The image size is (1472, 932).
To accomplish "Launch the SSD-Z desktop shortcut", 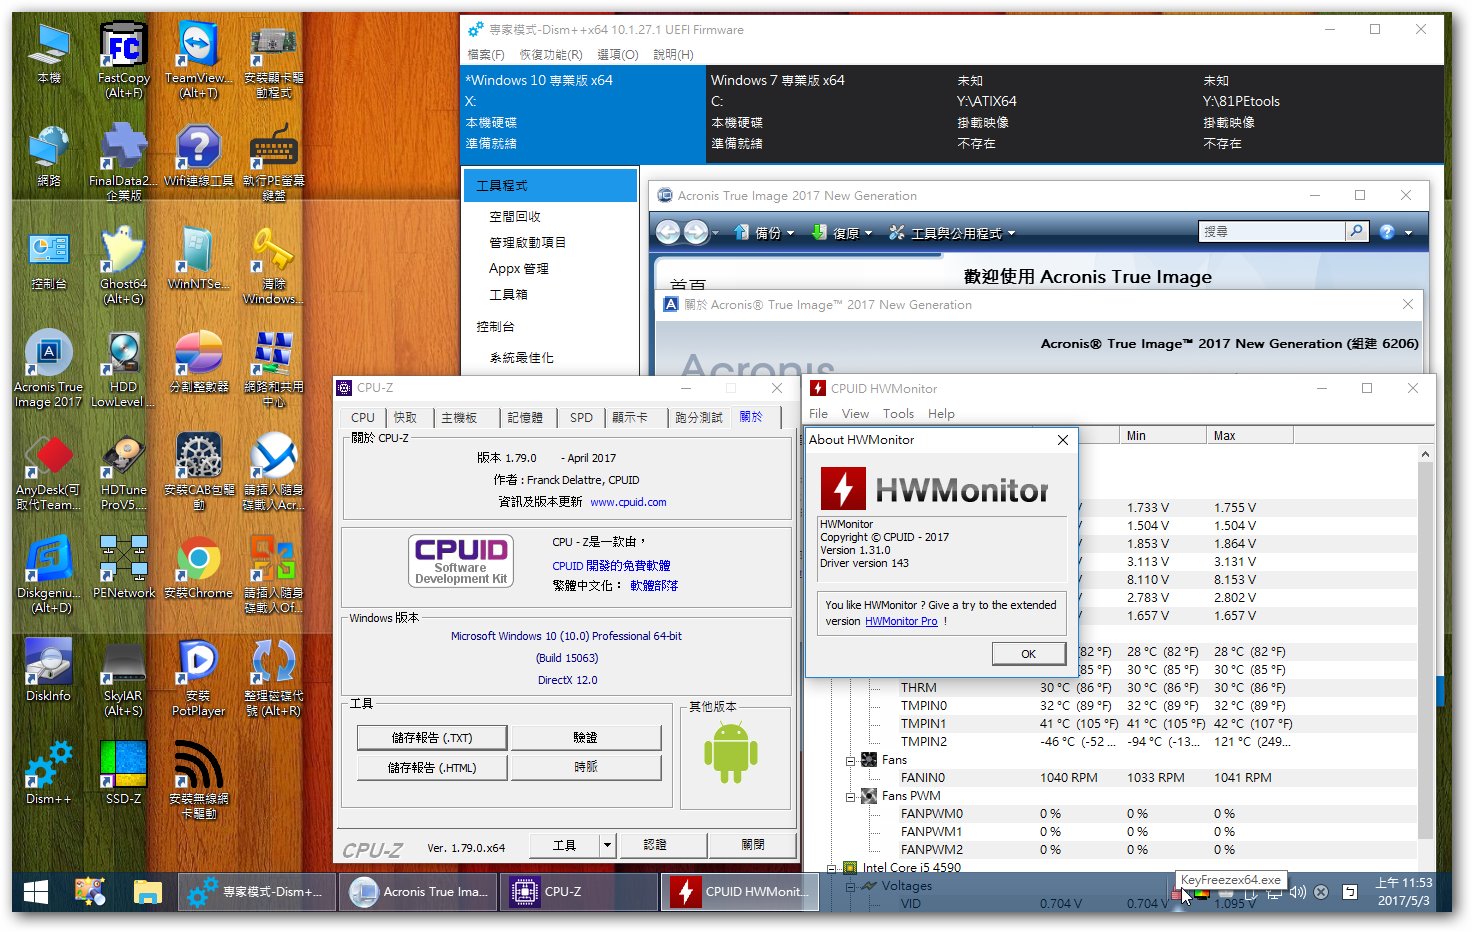I will (123, 774).
